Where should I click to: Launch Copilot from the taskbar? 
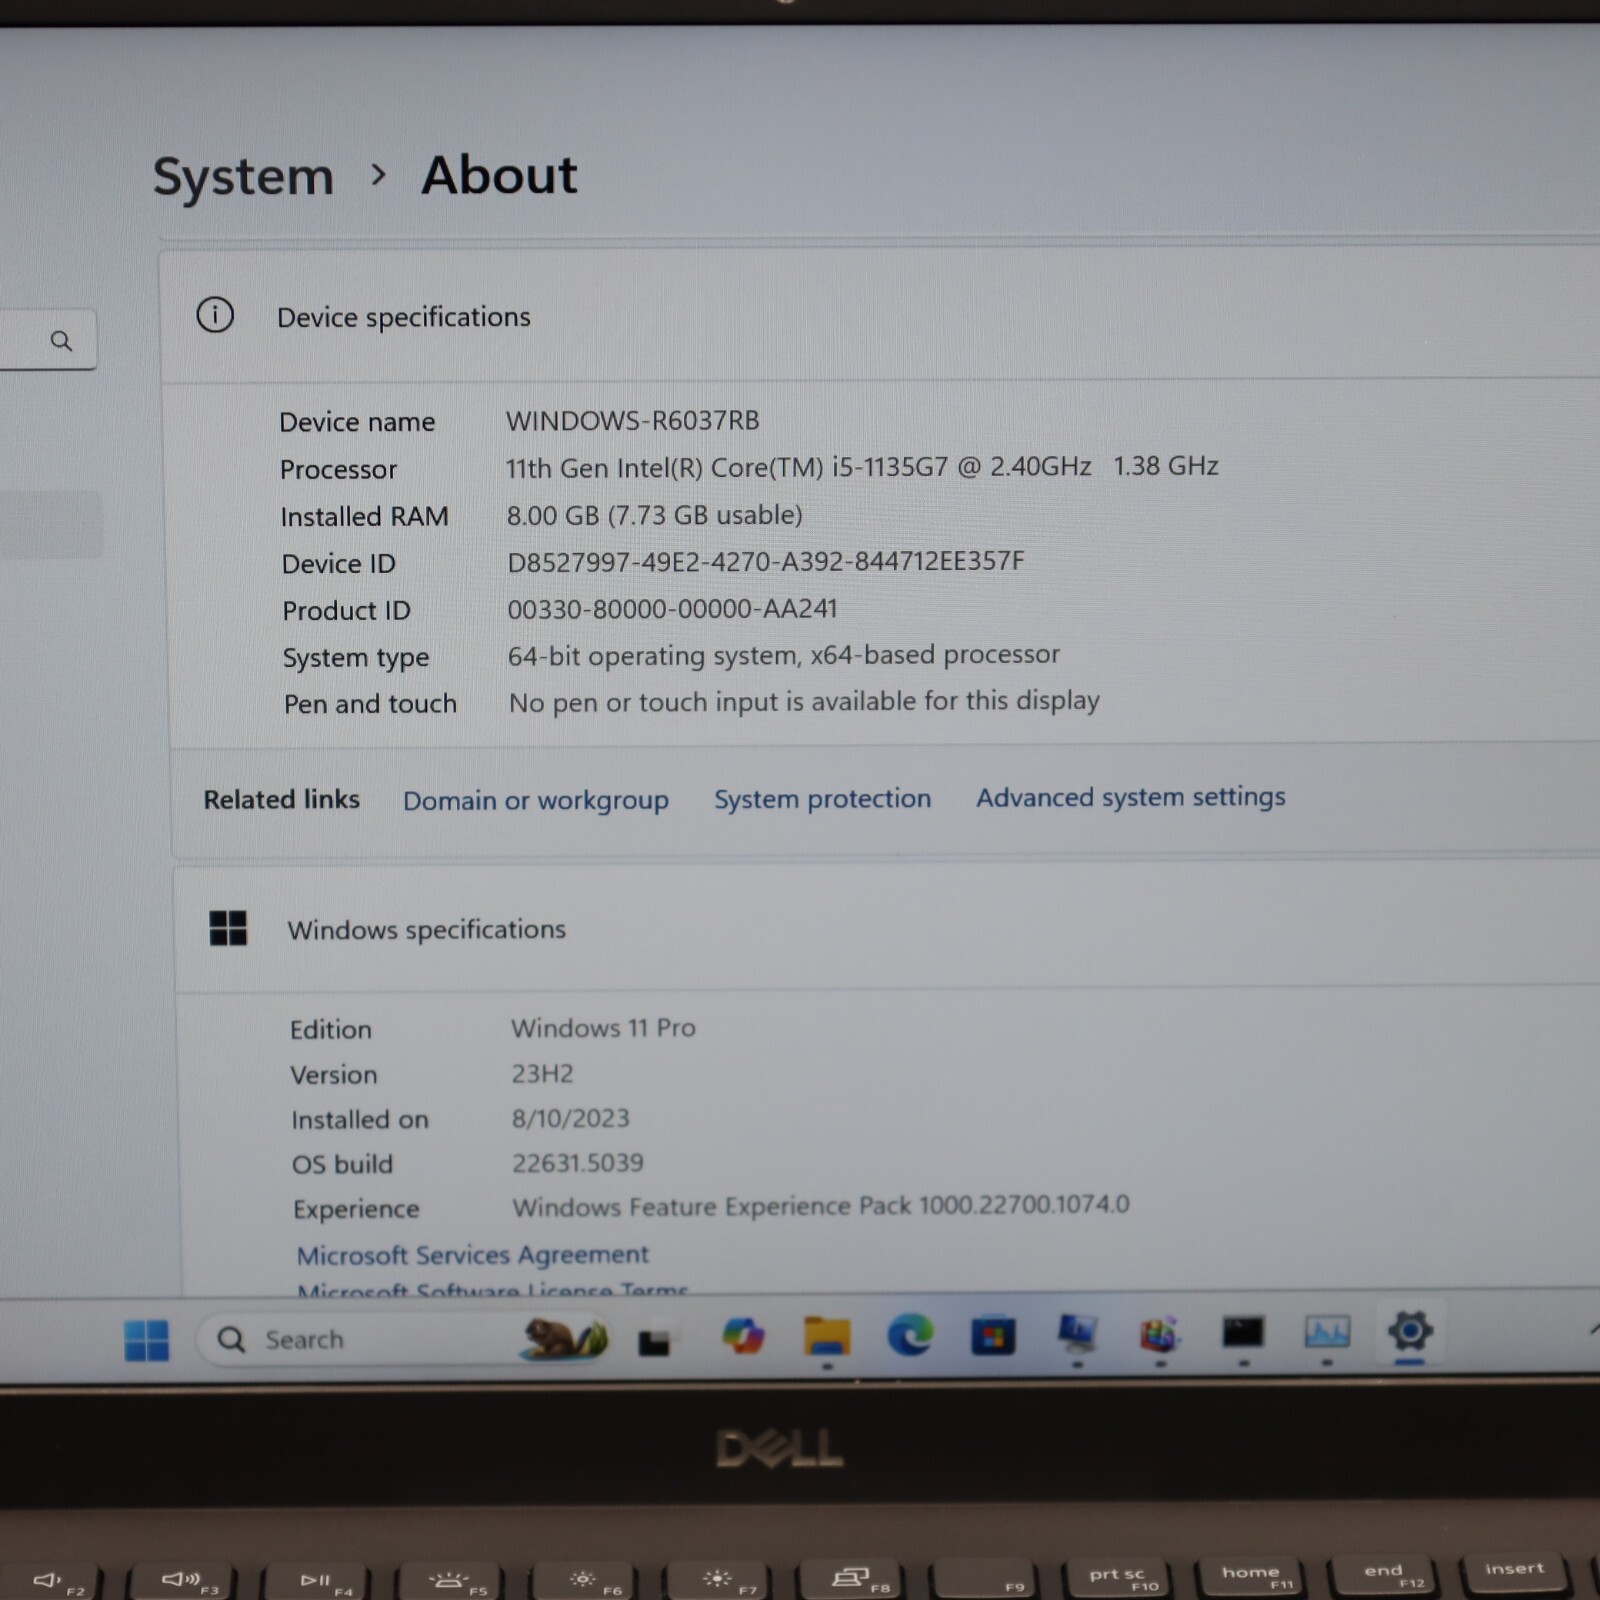click(x=743, y=1336)
